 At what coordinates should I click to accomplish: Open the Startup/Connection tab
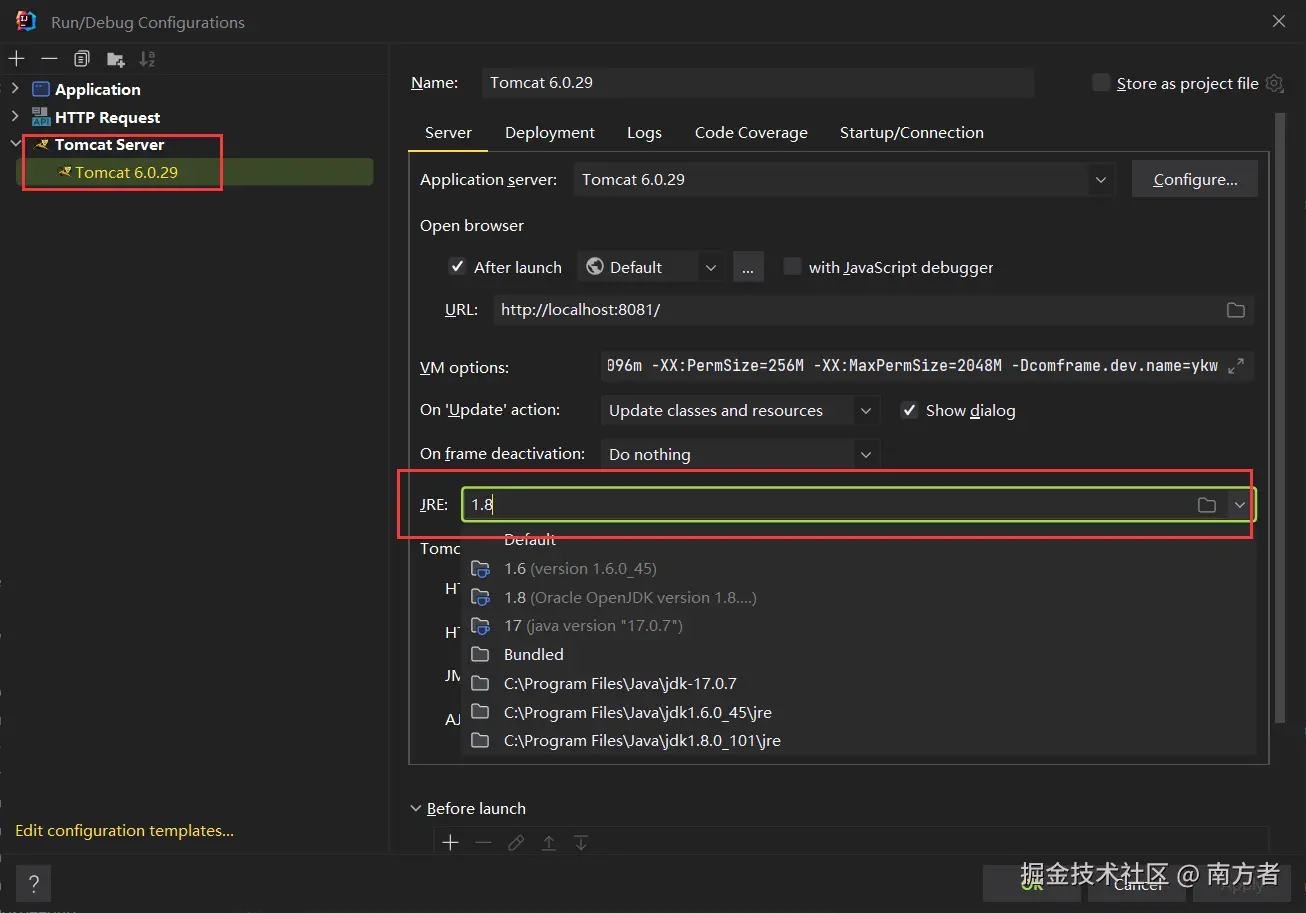[912, 132]
